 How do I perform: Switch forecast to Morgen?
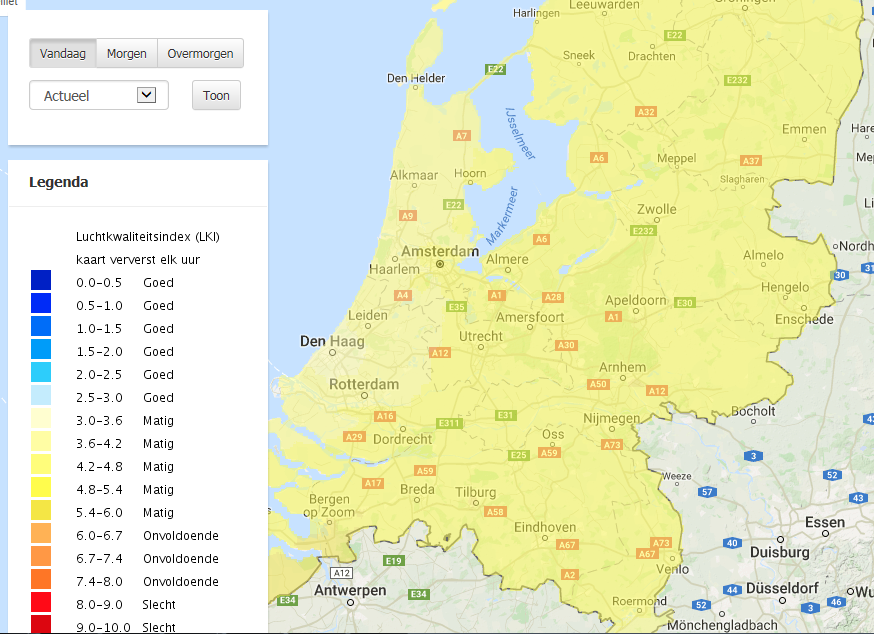click(127, 54)
